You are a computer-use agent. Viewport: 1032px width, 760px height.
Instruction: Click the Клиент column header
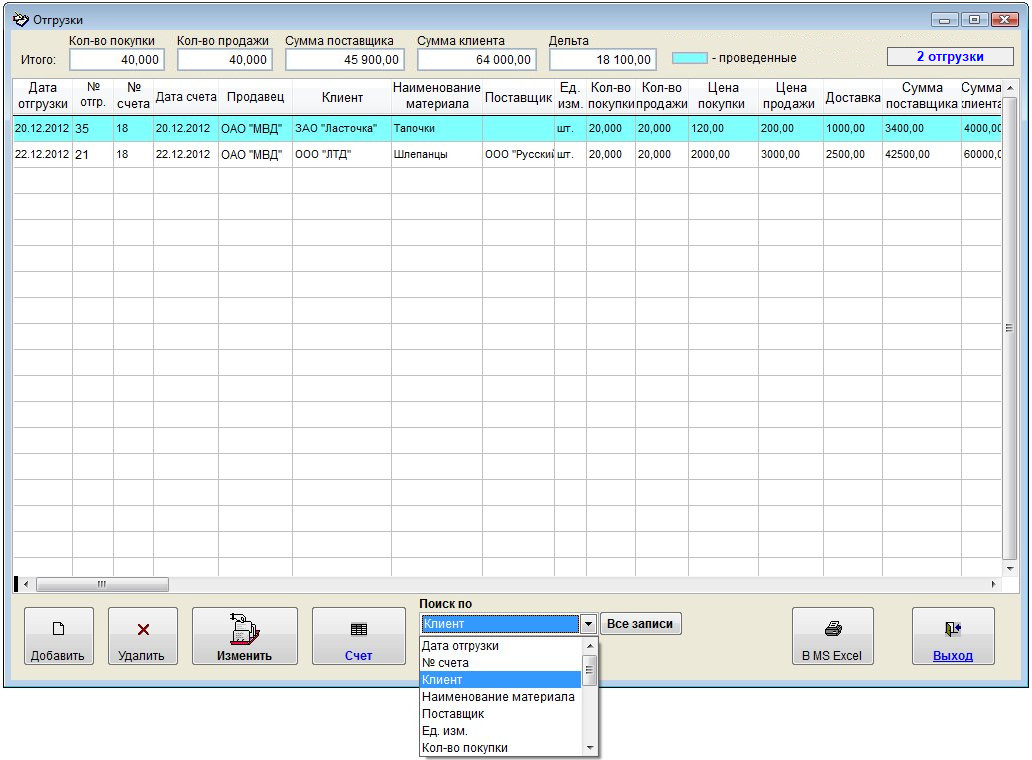point(342,98)
